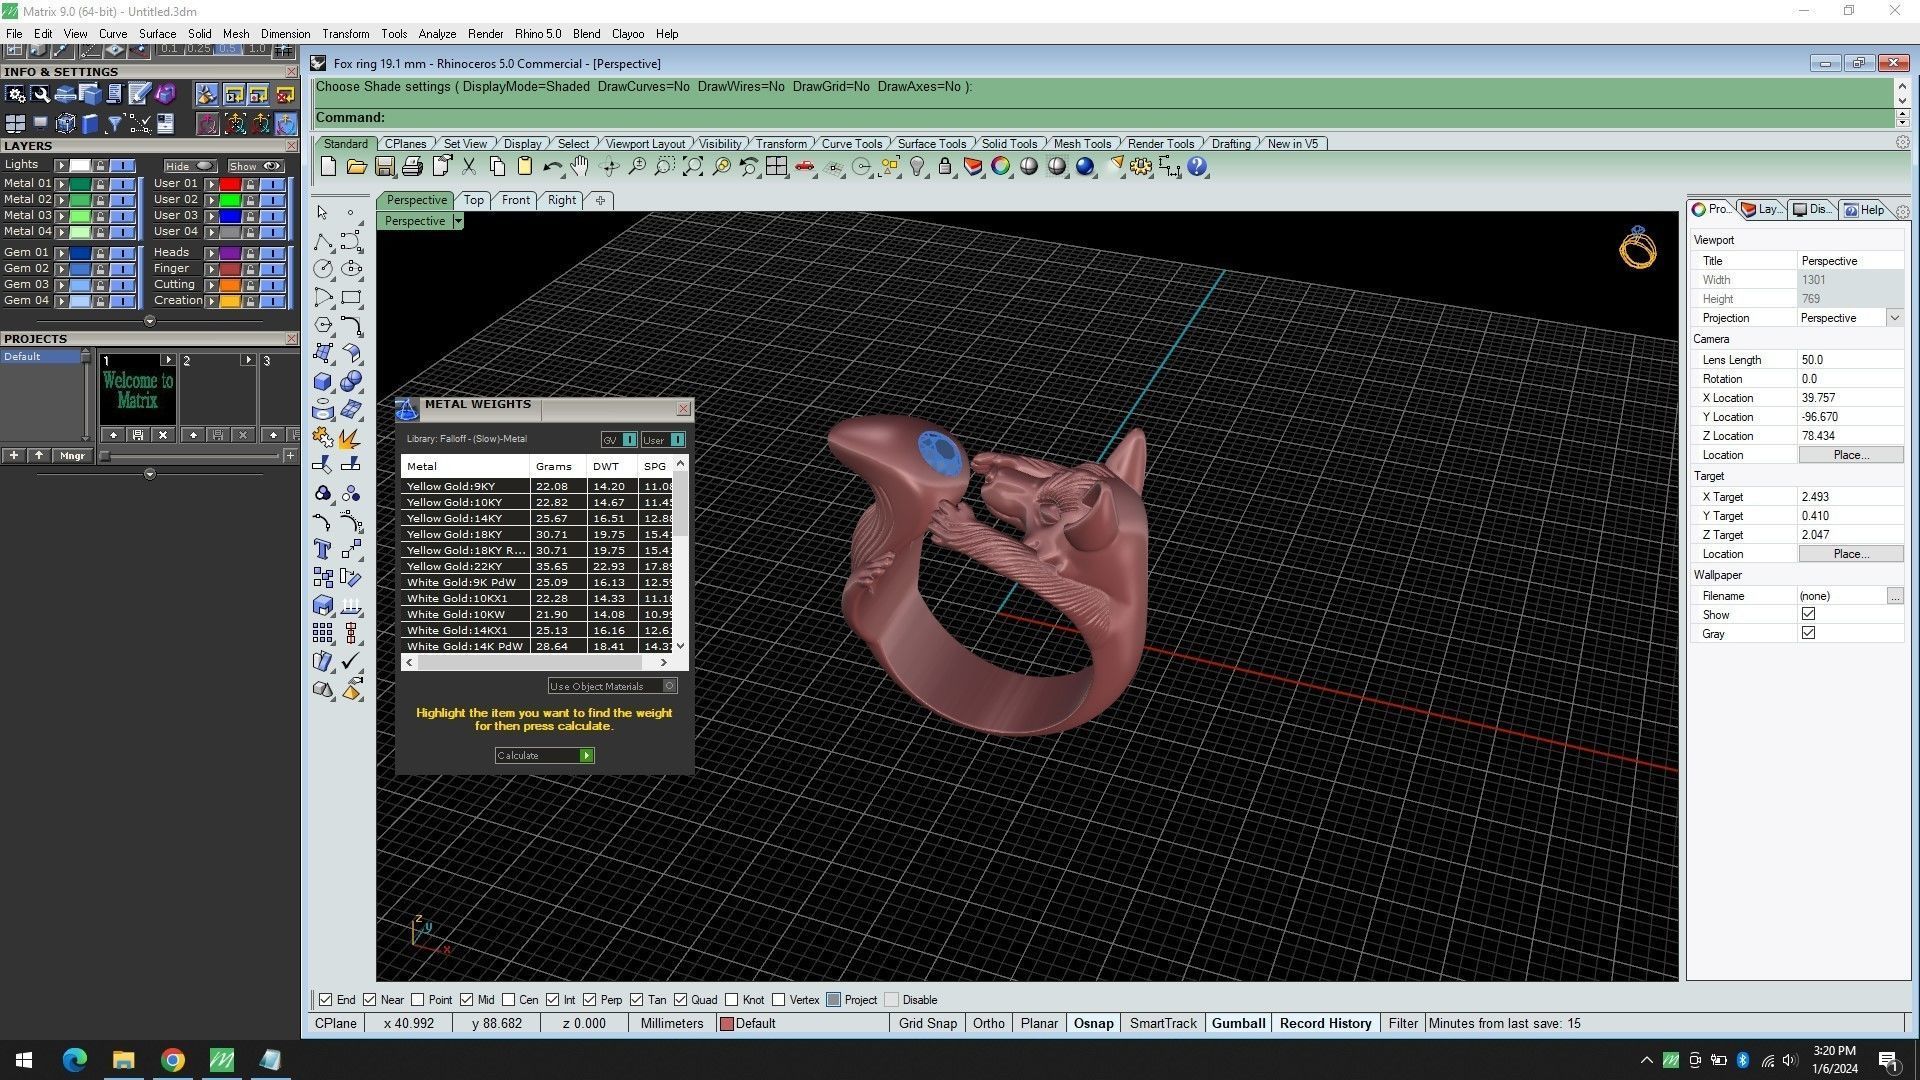
Task: Click the padlock Lock objects icon
Action: (945, 167)
